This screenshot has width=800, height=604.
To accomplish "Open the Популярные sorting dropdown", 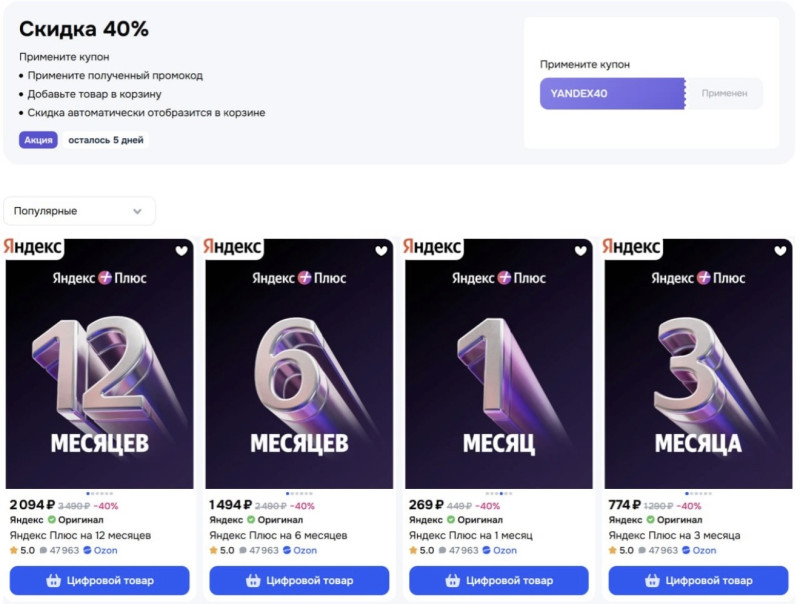I will [x=80, y=211].
